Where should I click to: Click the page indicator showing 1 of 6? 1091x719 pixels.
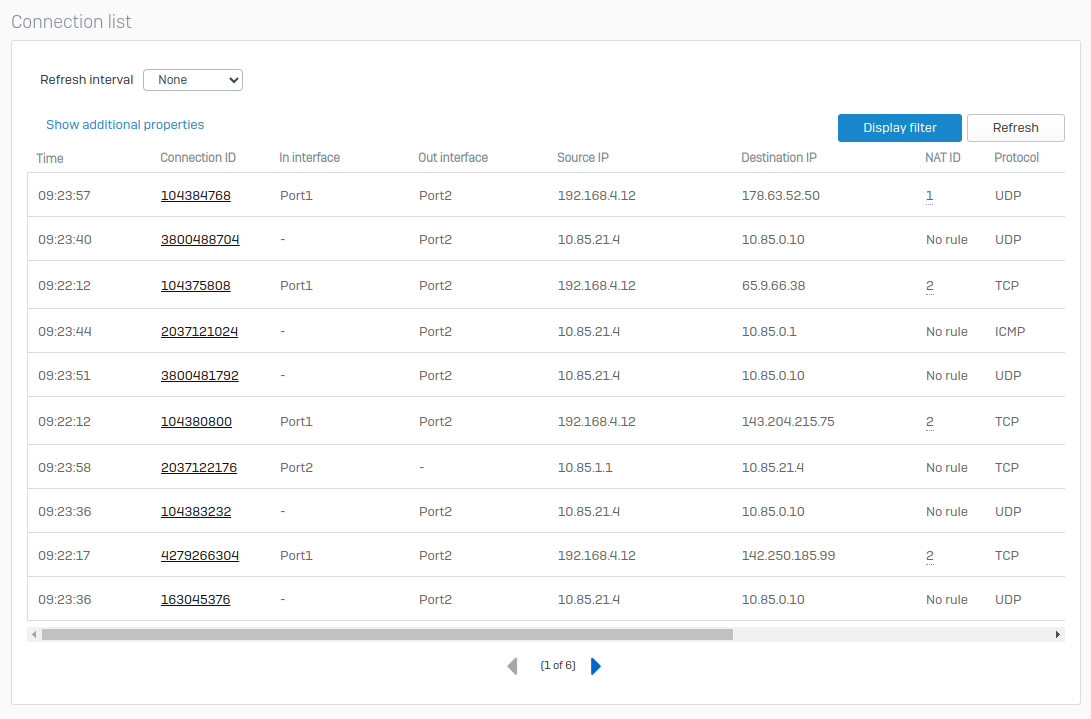(x=558, y=665)
